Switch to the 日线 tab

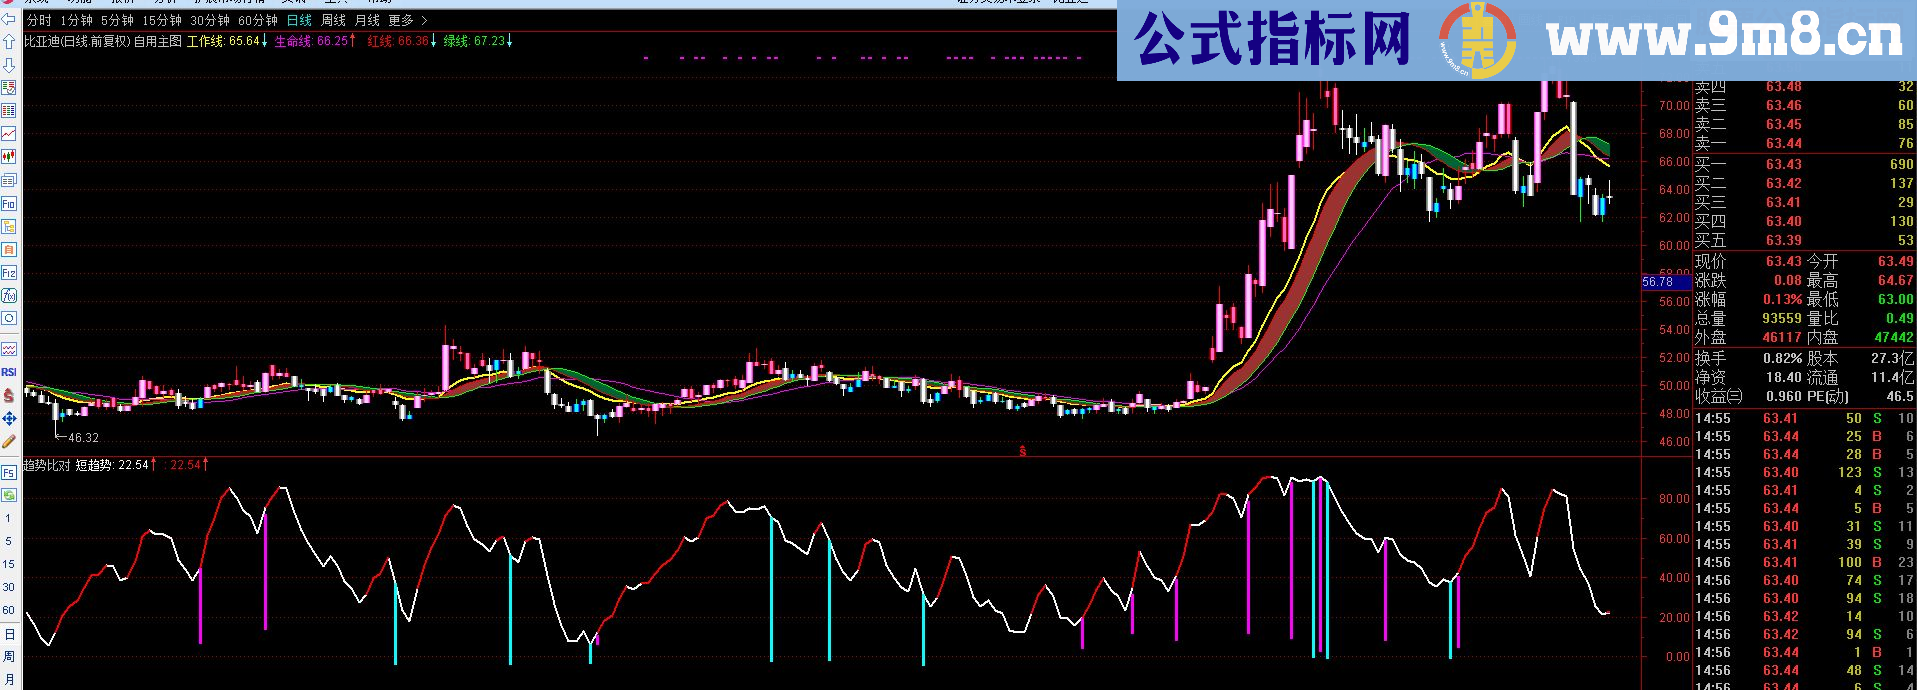(299, 20)
